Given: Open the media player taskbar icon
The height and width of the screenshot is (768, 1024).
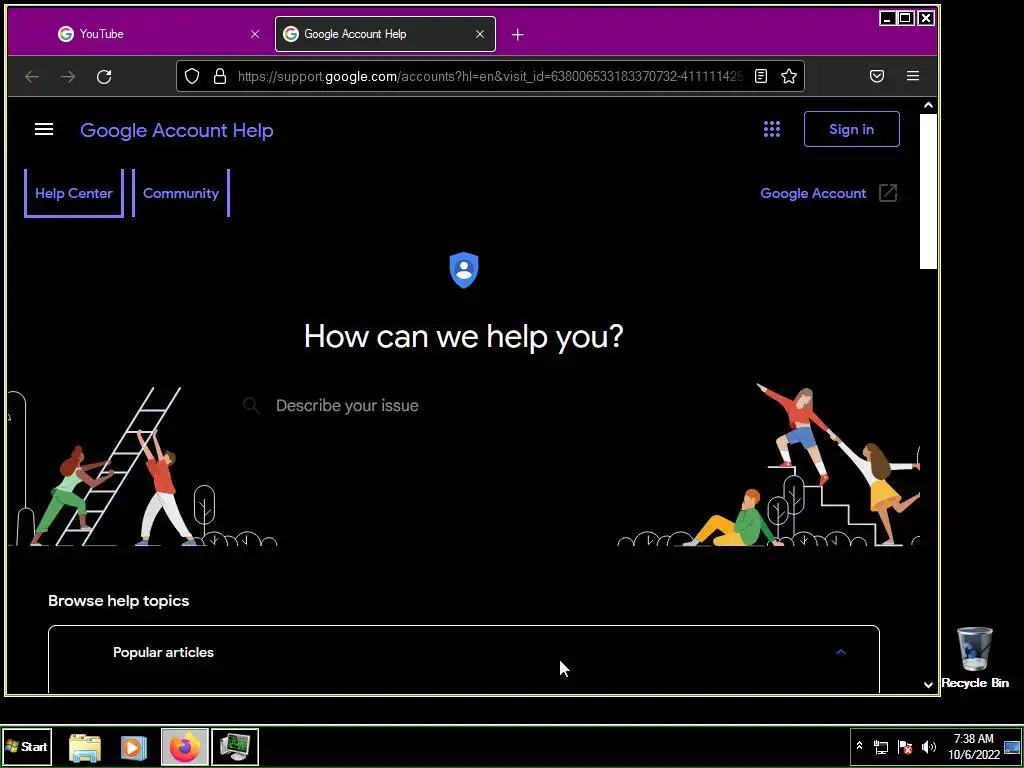Looking at the screenshot, I should point(133,747).
